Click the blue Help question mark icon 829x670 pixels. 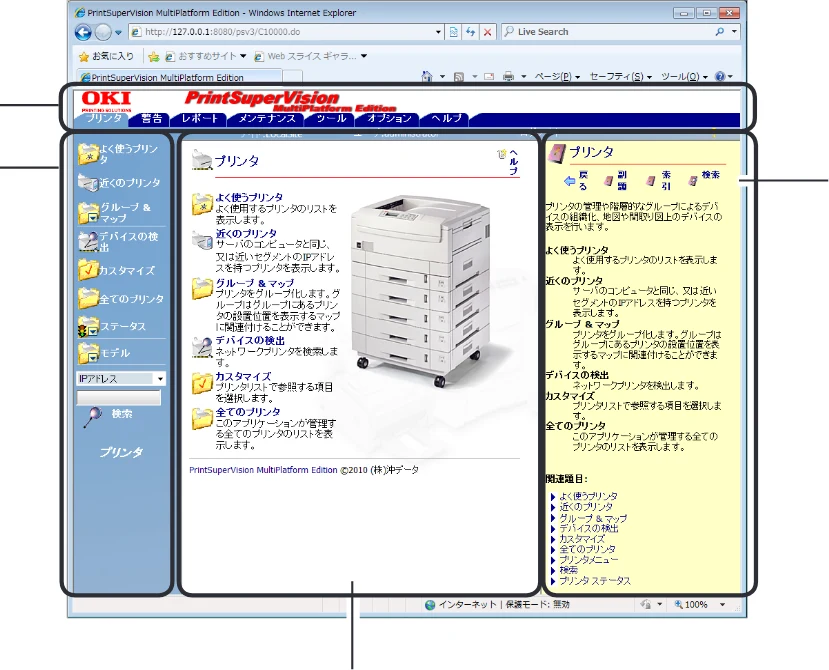[720, 77]
